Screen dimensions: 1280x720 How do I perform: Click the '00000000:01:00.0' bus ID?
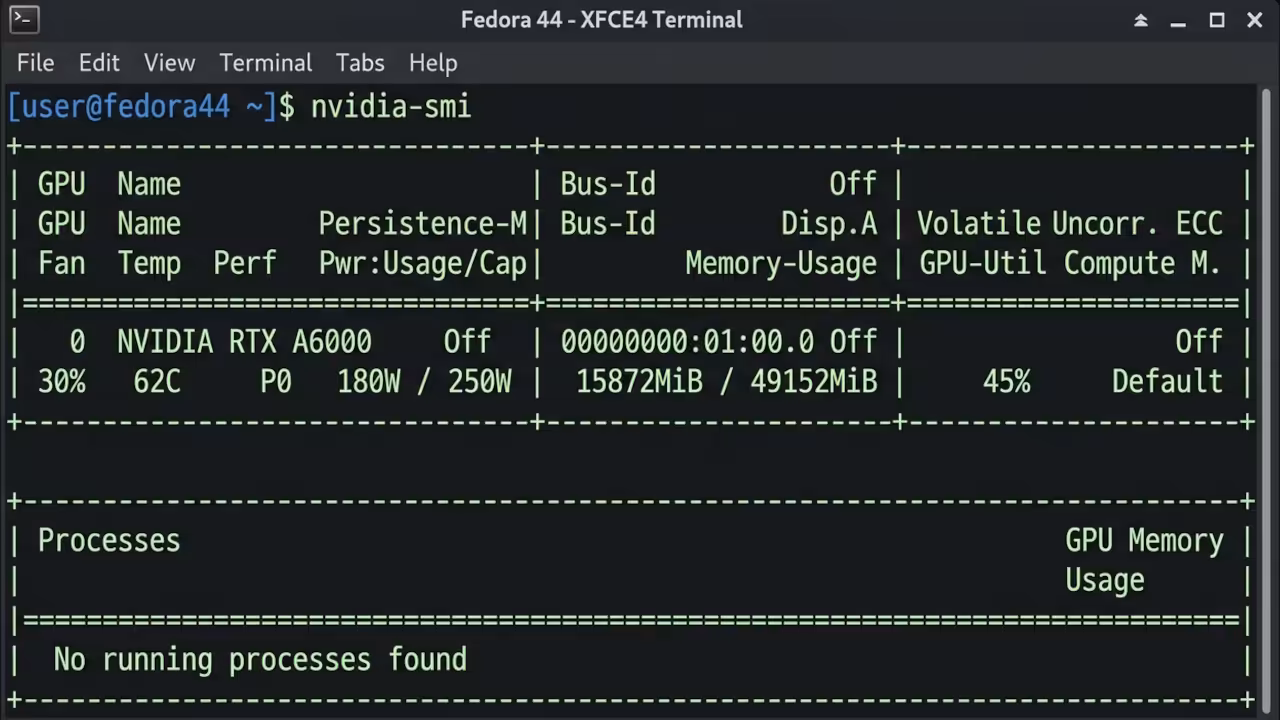point(687,342)
